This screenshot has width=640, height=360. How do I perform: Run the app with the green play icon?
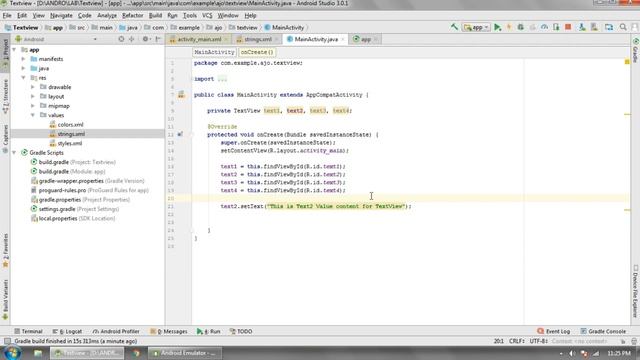coord(497,27)
